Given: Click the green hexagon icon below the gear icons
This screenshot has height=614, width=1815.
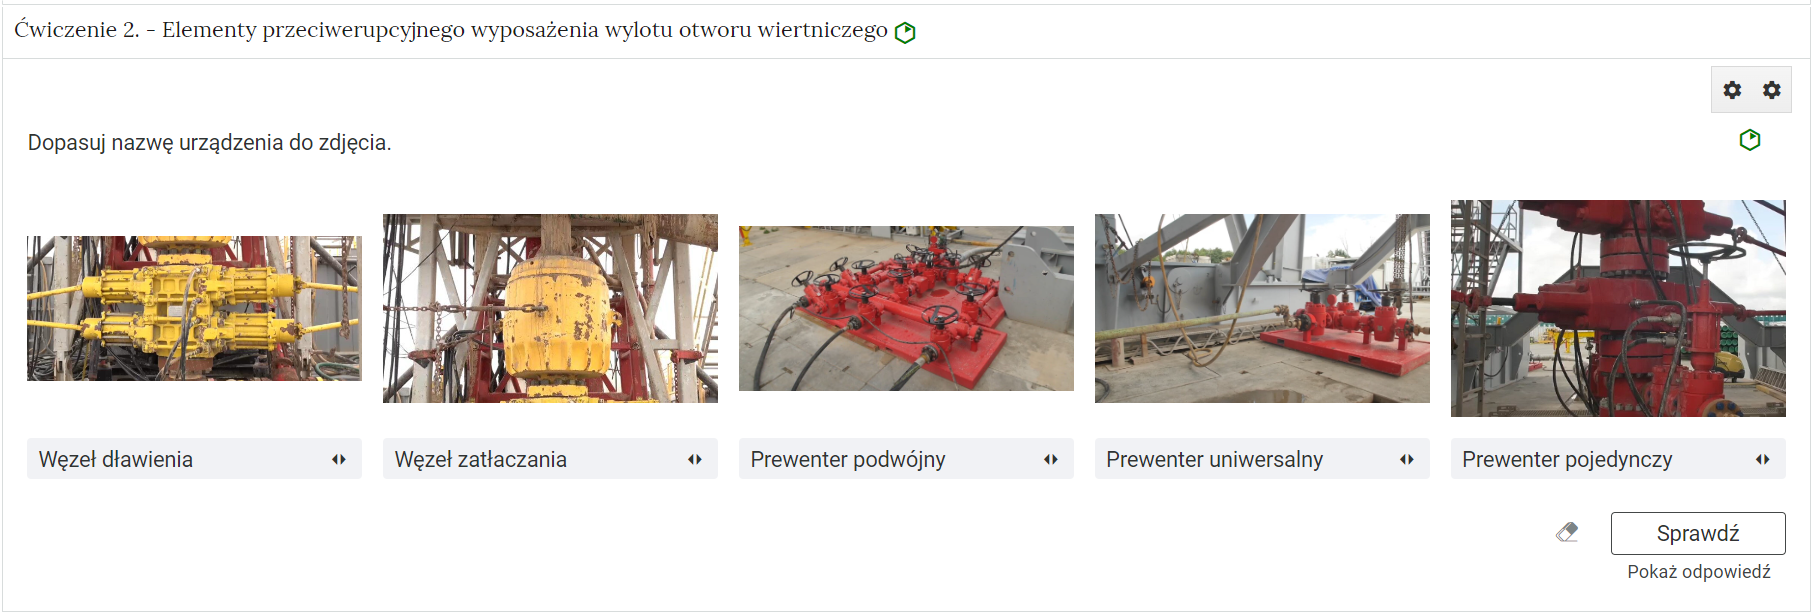Looking at the screenshot, I should (1749, 140).
